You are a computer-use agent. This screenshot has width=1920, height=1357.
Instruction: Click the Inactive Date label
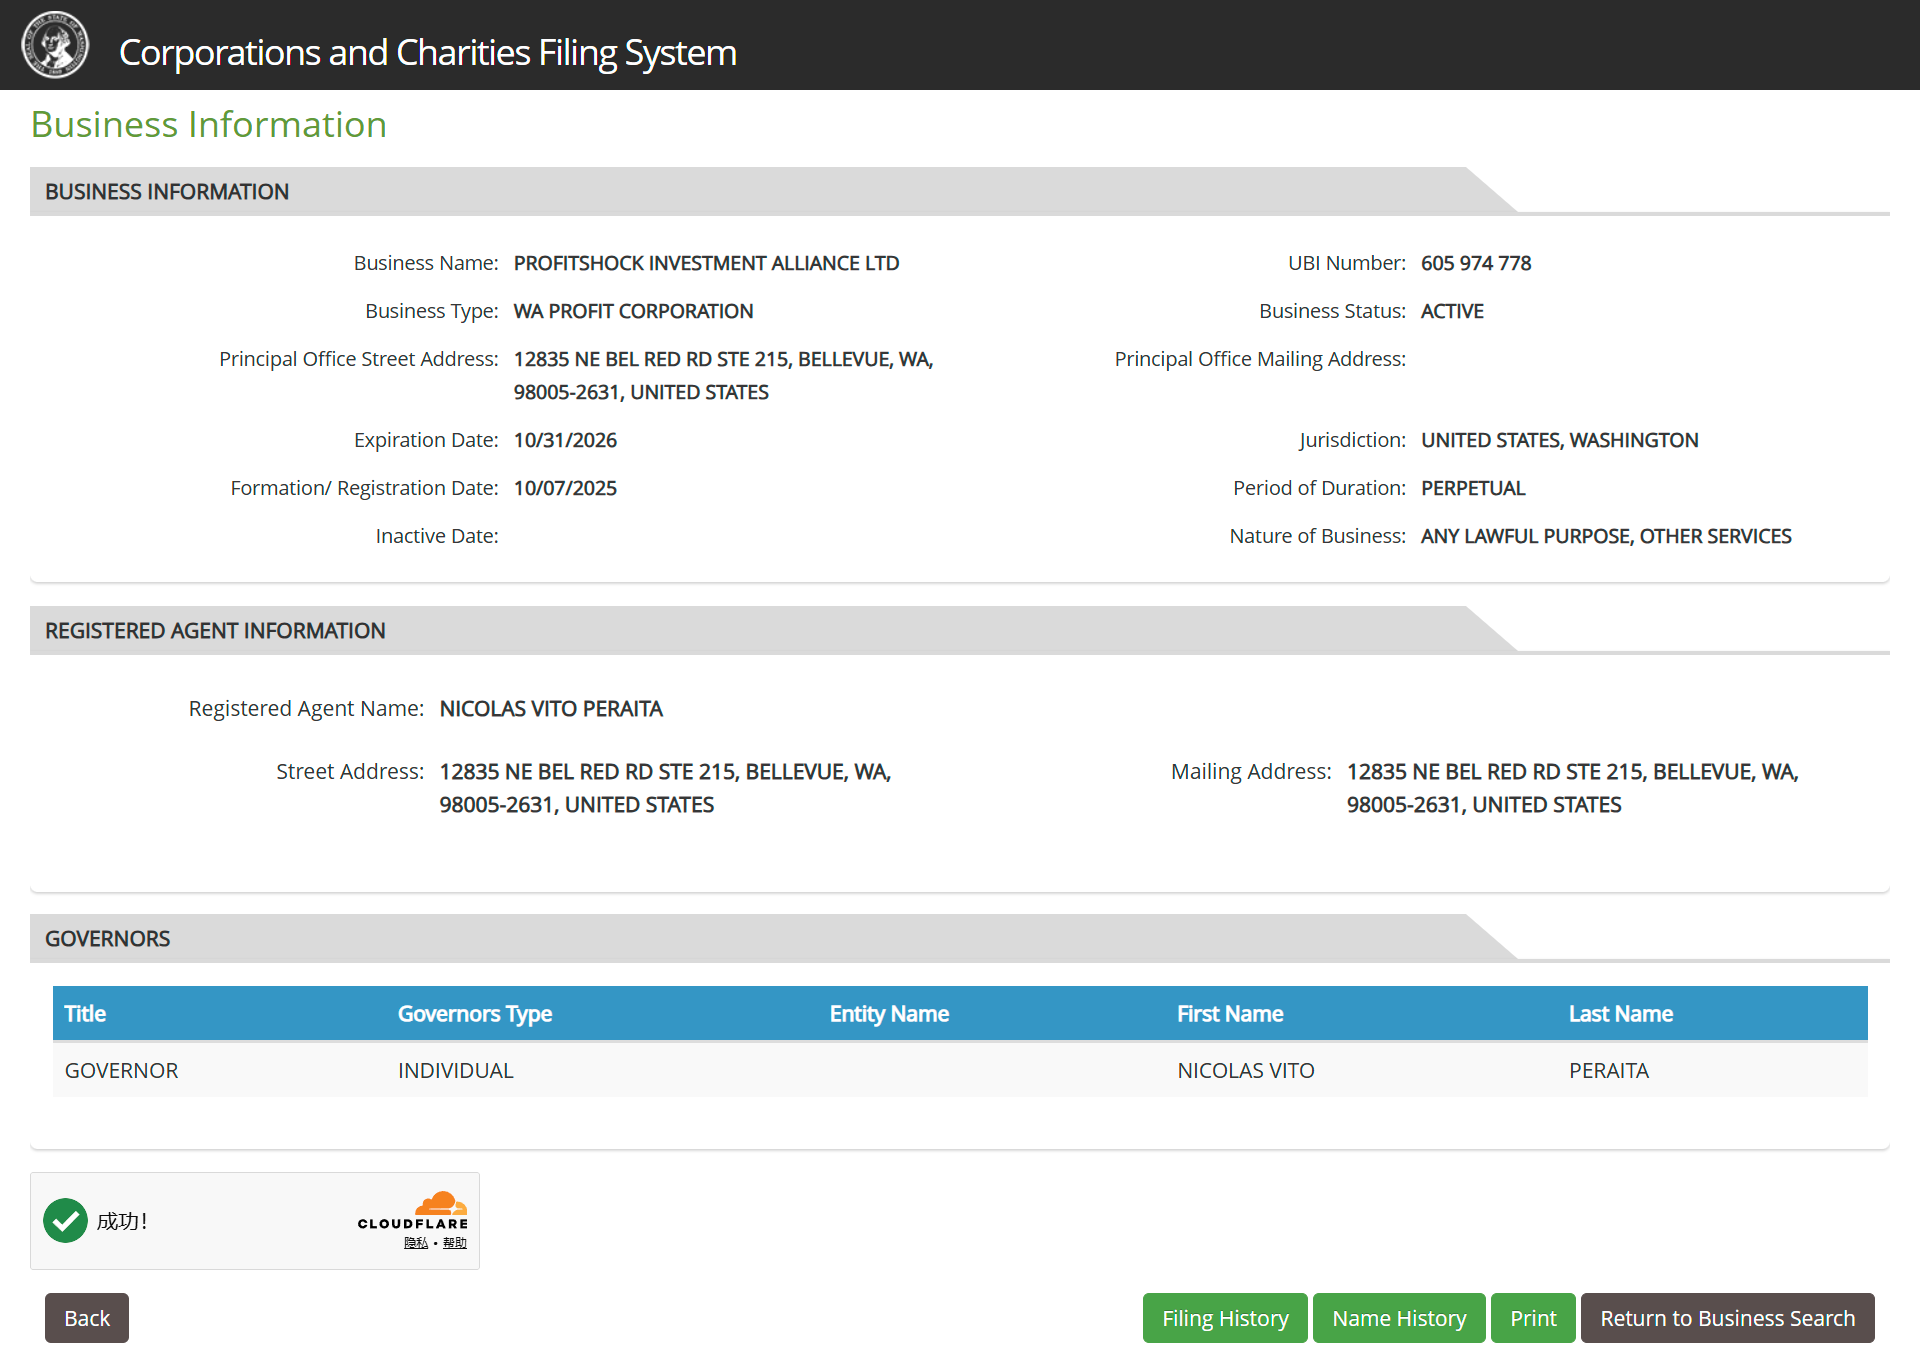pyautogui.click(x=436, y=536)
